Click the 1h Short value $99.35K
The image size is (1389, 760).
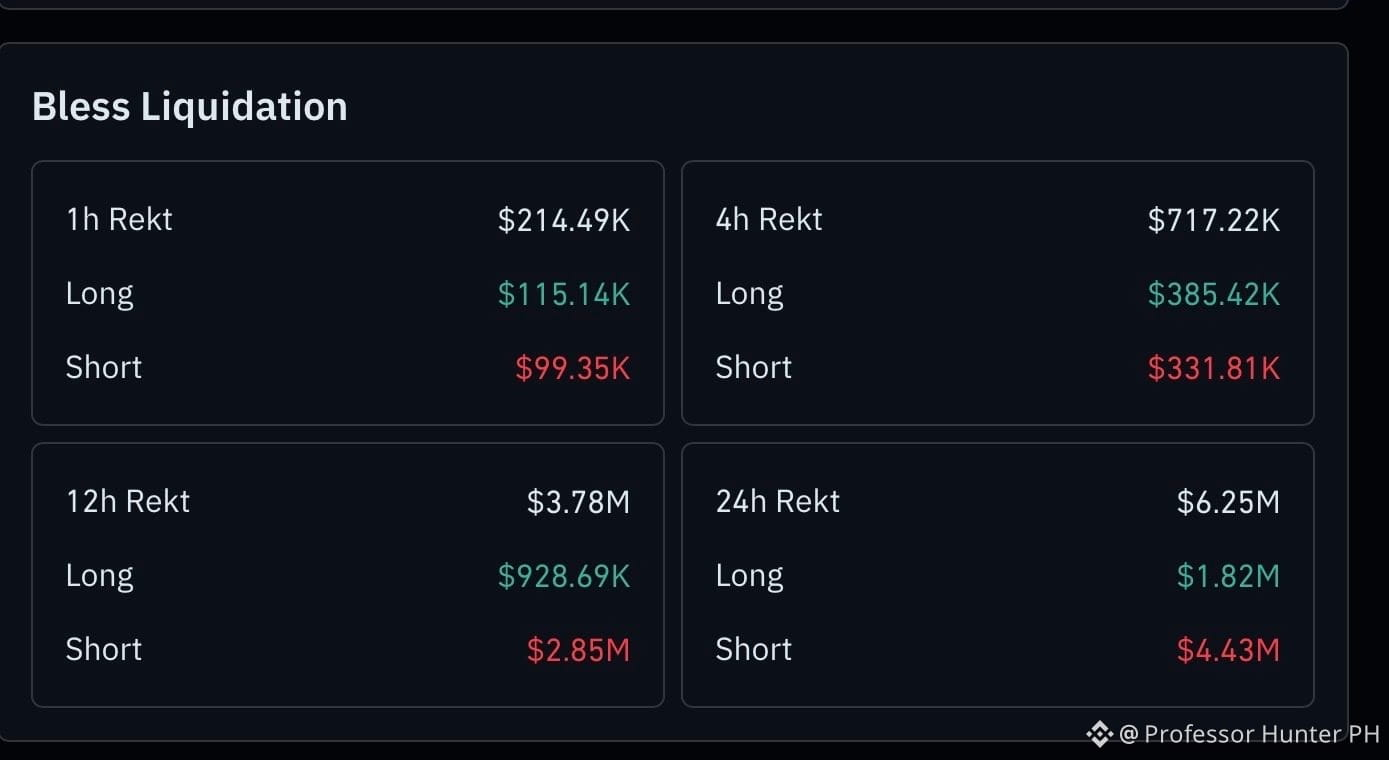click(573, 368)
